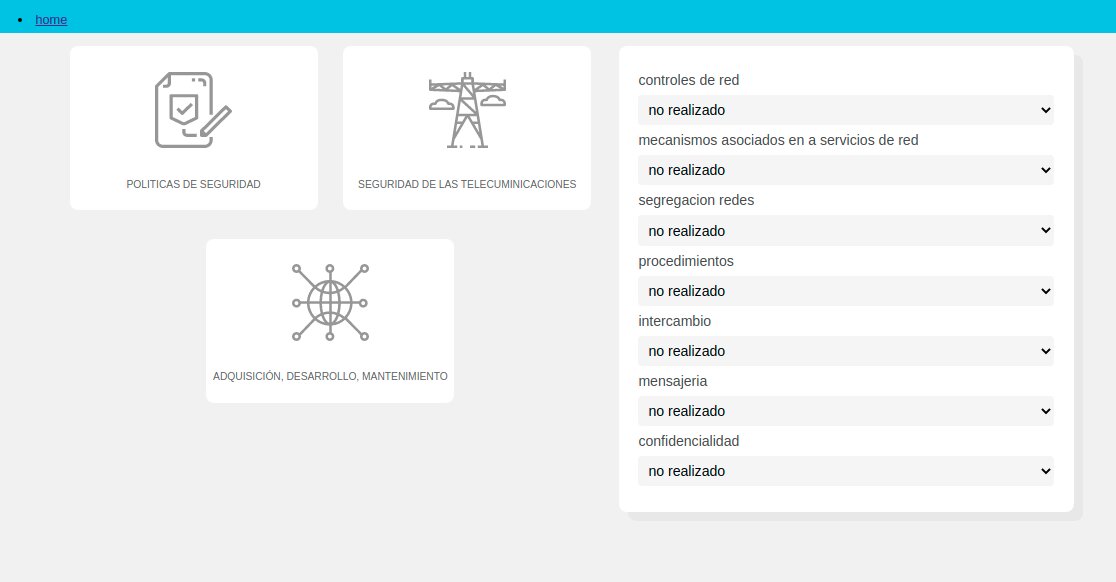Select the POLITICAS DE SEGURIDAD card title

(193, 184)
